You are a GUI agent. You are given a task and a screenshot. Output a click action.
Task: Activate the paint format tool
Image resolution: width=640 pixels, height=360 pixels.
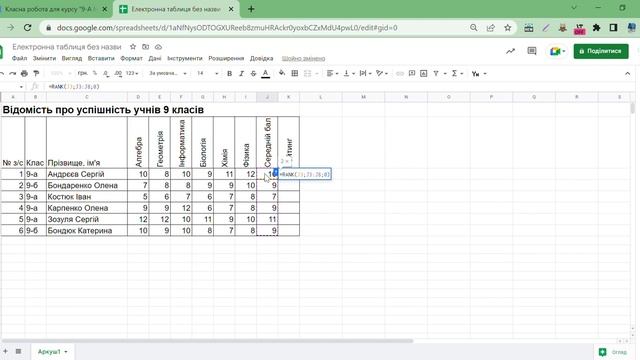tap(36, 73)
